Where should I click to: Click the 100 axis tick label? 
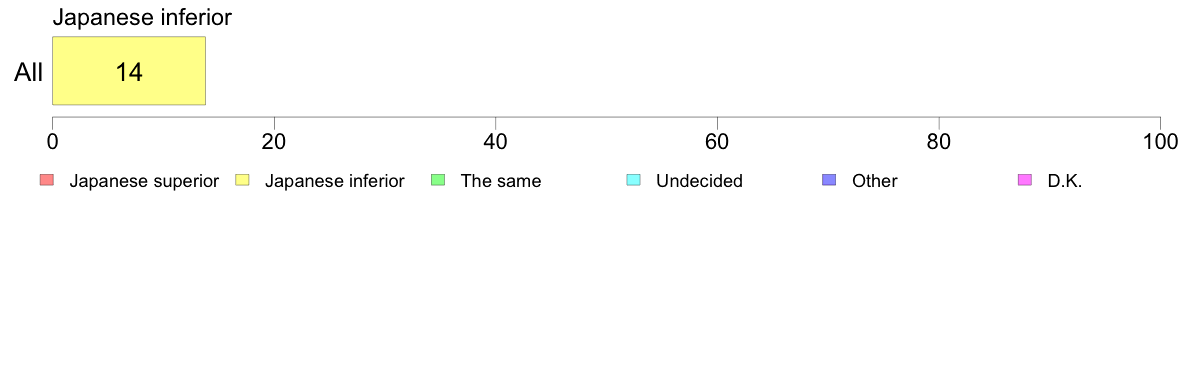1160,142
